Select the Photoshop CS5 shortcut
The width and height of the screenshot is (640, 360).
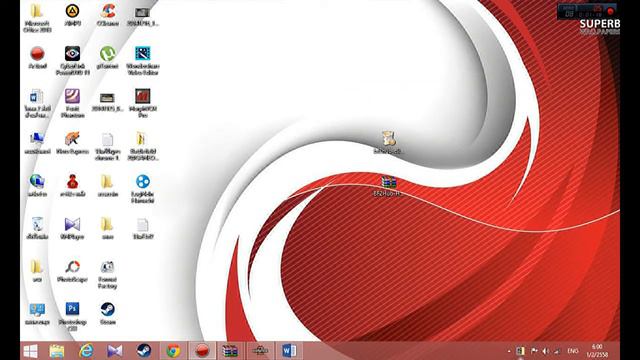pos(72,317)
